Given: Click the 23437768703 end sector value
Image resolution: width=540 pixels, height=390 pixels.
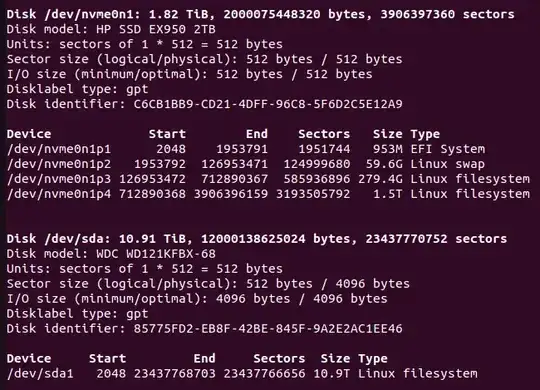Looking at the screenshot, I should (175, 374).
